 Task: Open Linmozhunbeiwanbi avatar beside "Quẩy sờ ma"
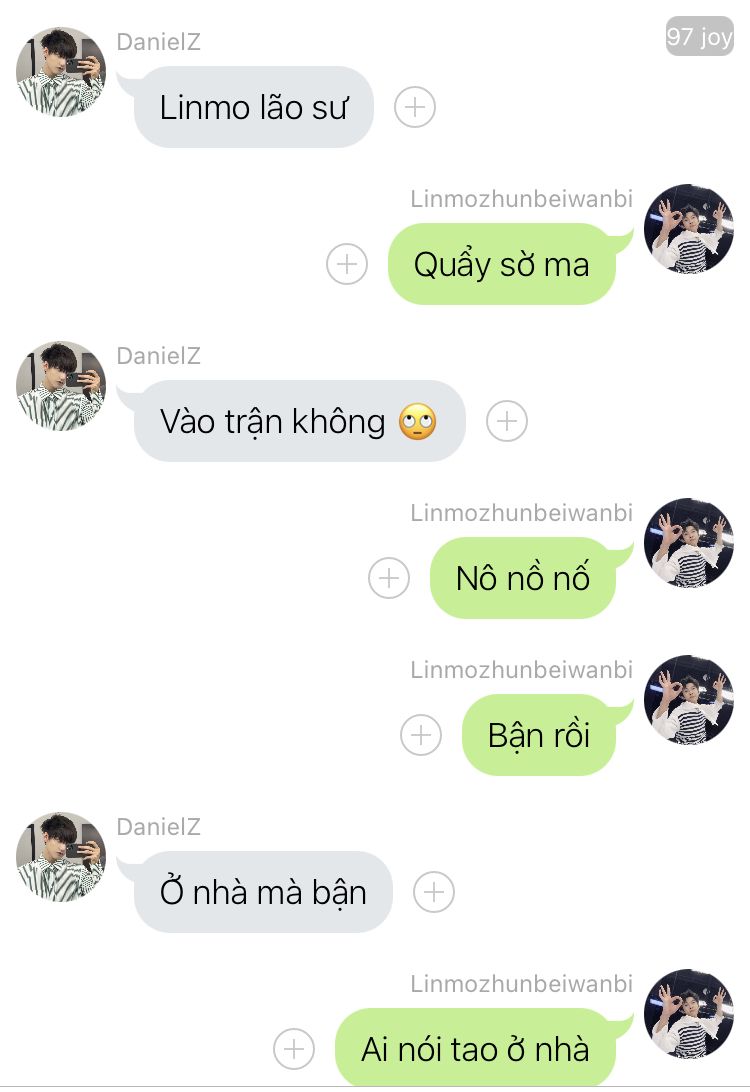click(x=689, y=228)
